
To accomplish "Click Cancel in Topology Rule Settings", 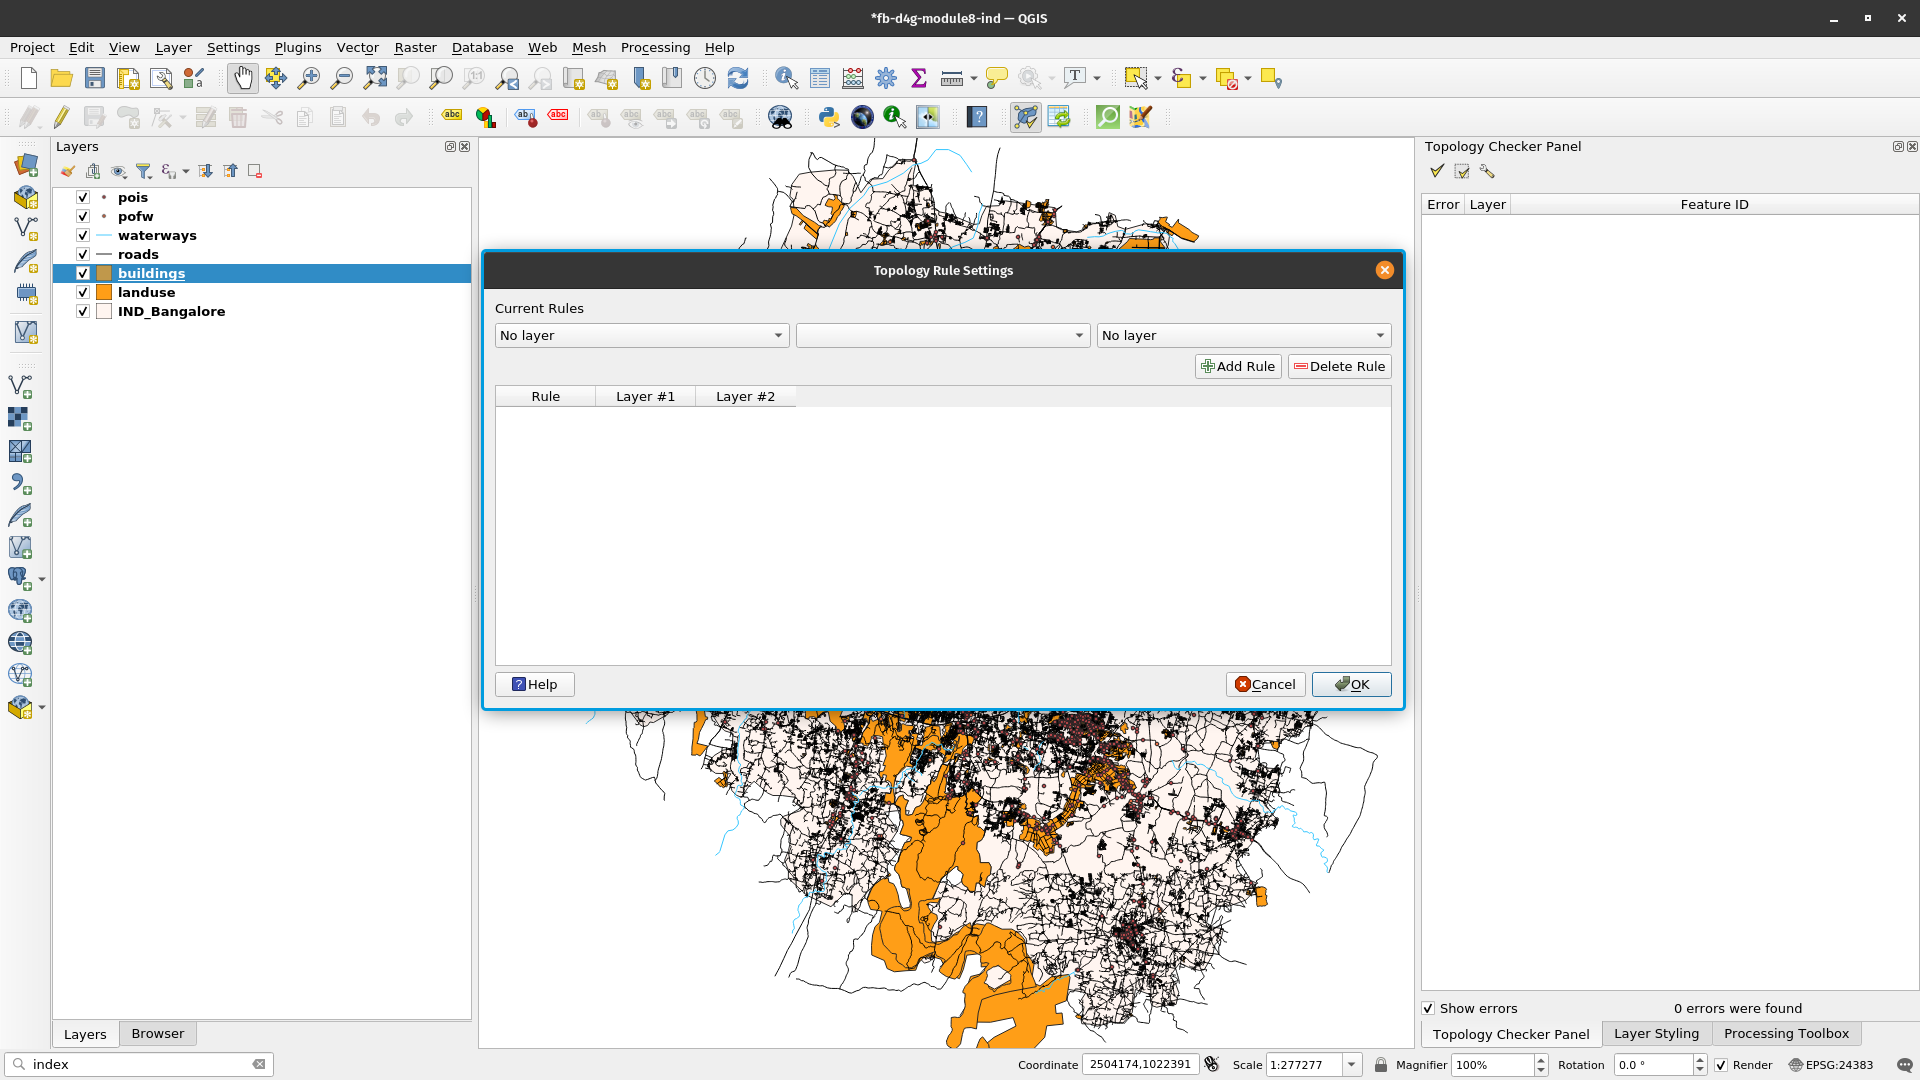I will 1265,684.
